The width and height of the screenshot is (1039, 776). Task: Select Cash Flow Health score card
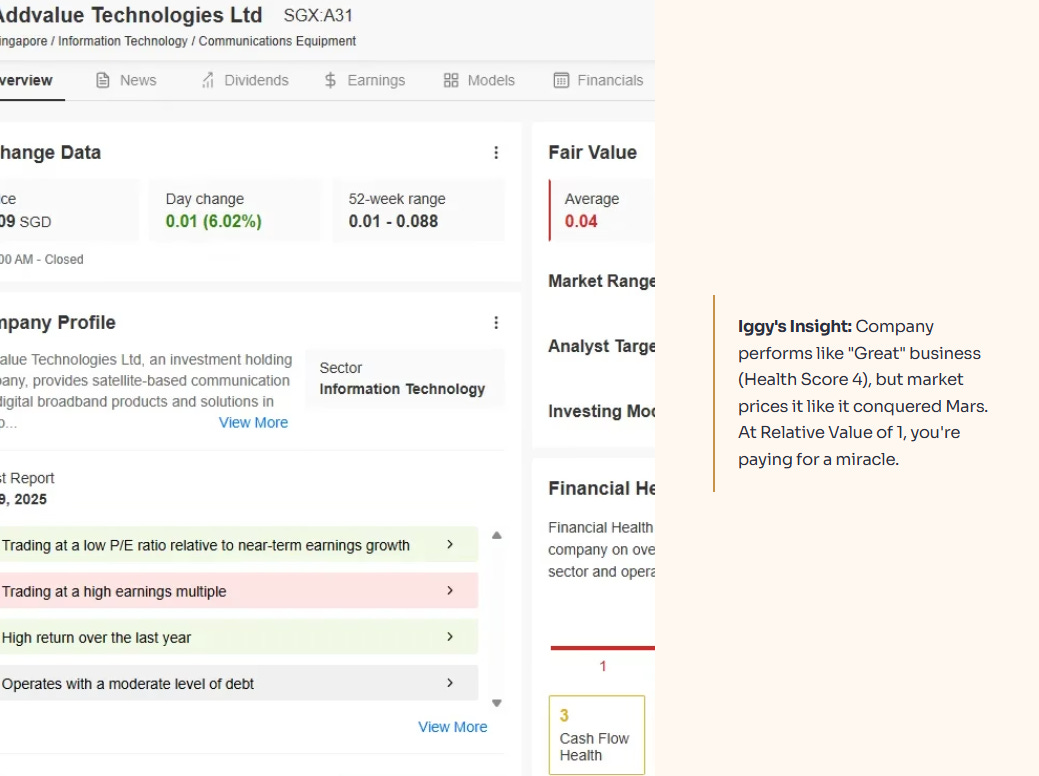(x=596, y=735)
